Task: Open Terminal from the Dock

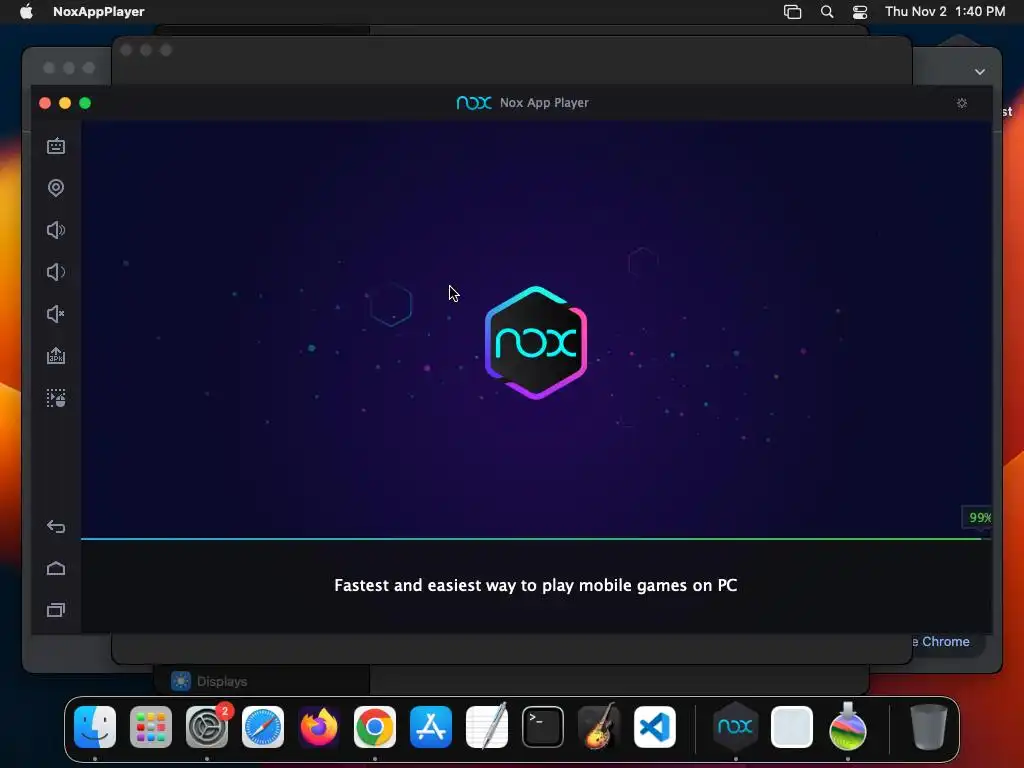Action: click(x=543, y=726)
